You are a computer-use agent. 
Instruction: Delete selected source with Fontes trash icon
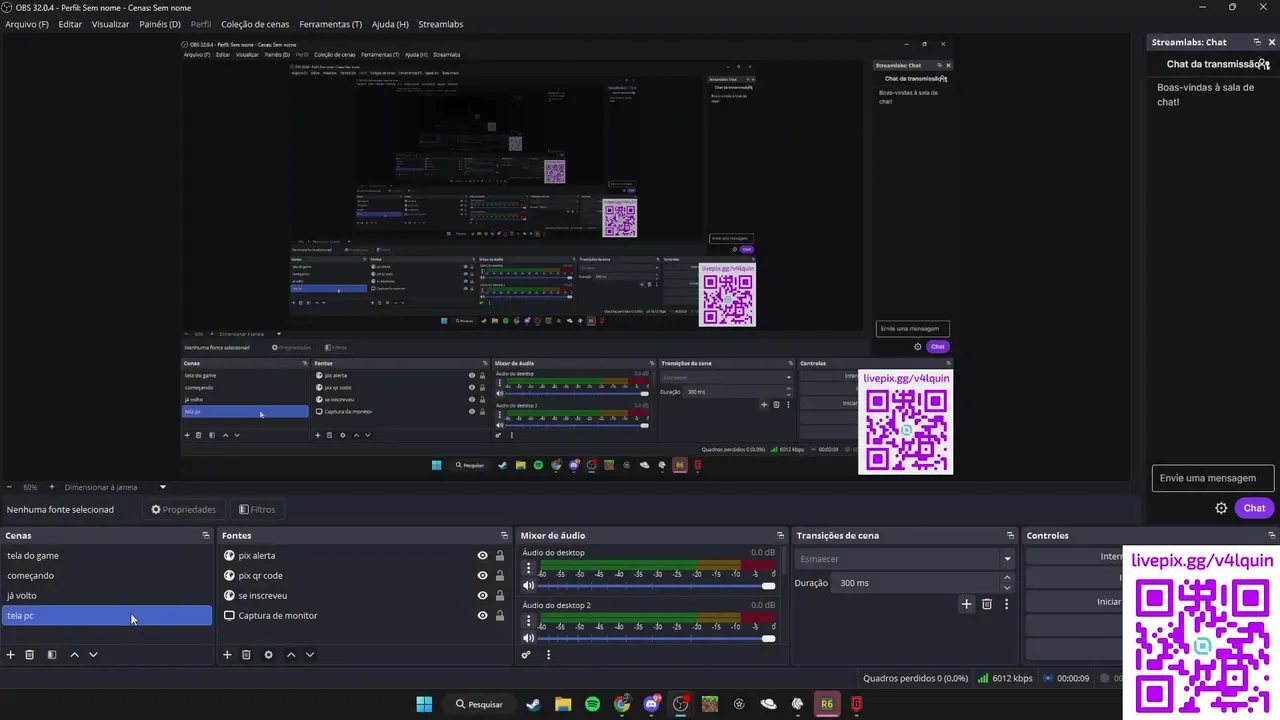(246, 655)
